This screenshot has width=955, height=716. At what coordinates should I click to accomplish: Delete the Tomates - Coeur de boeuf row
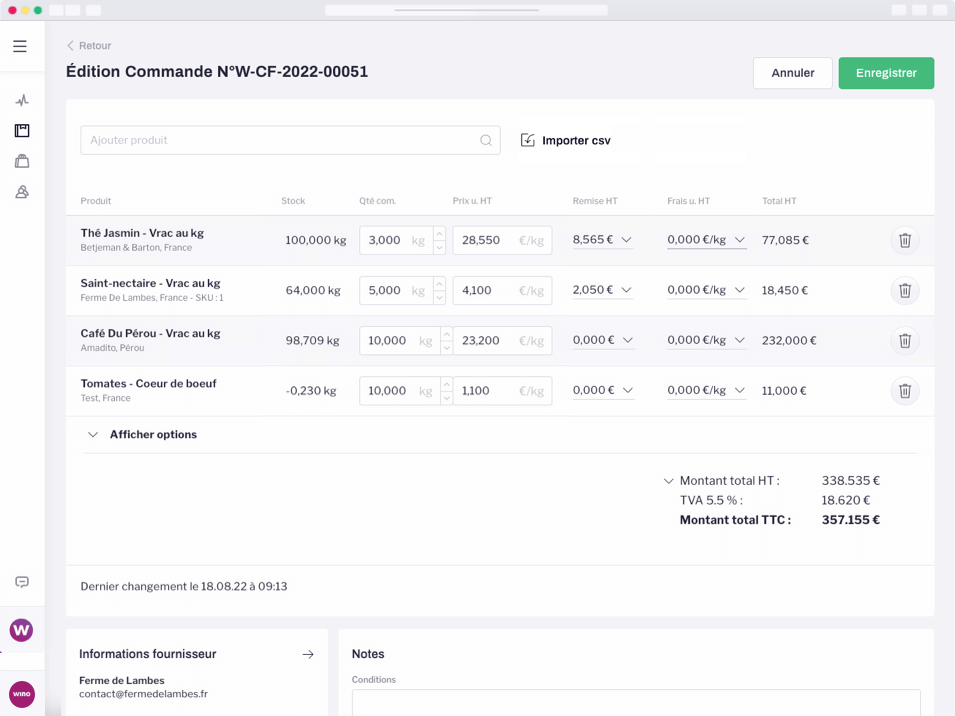[x=905, y=391]
